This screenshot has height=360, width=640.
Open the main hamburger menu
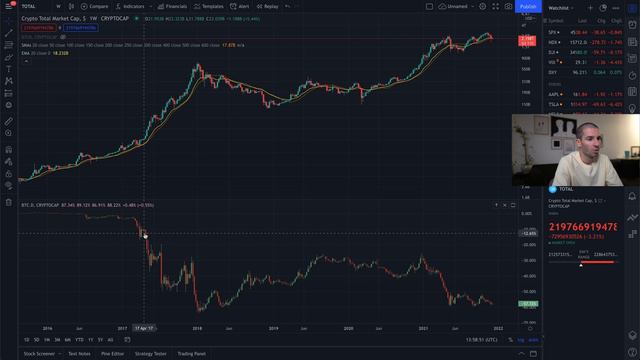[x=9, y=6]
